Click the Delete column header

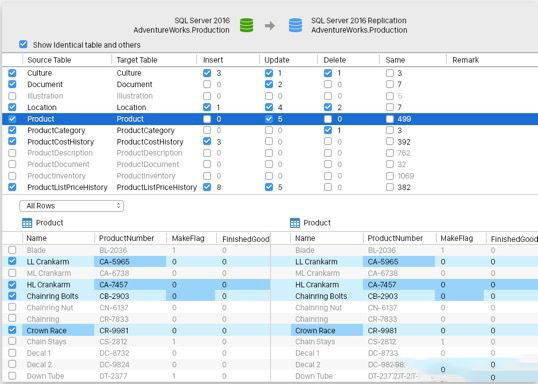(335, 60)
